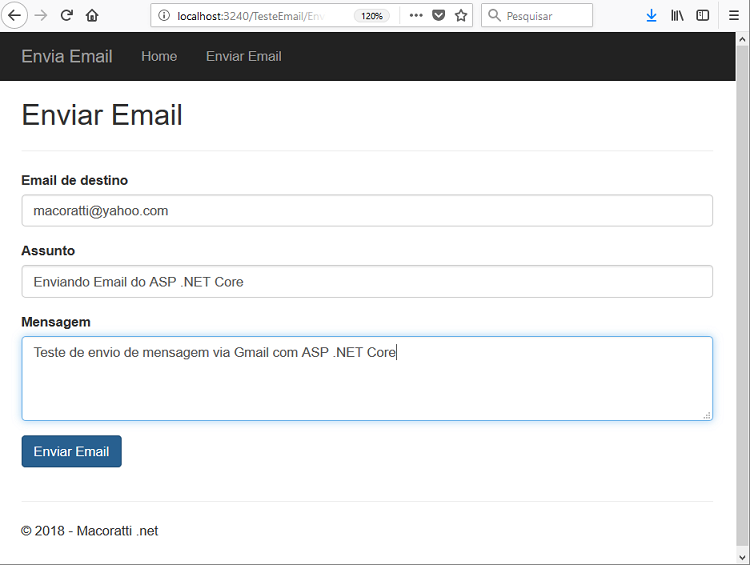The height and width of the screenshot is (565, 750).
Task: Click the 2018 Macoratti .net footer text
Action: [89, 531]
